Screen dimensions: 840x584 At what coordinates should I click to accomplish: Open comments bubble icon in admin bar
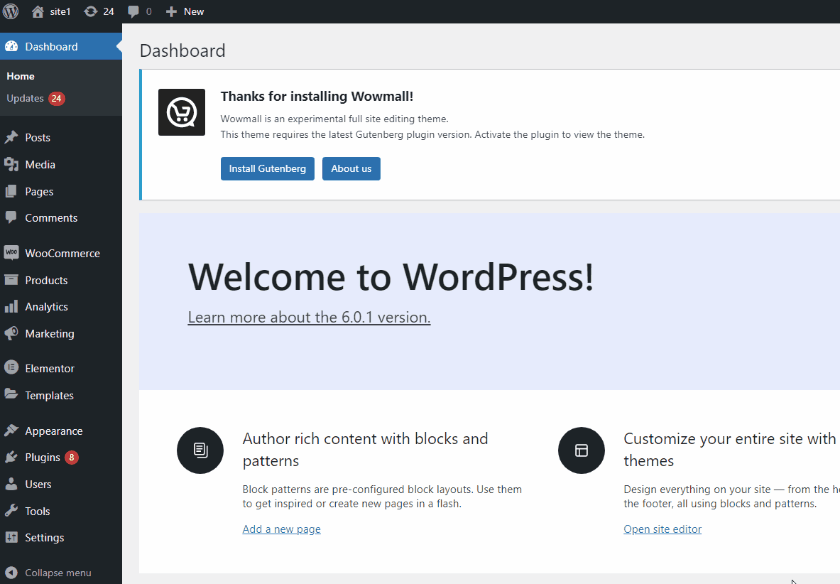[x=133, y=12]
